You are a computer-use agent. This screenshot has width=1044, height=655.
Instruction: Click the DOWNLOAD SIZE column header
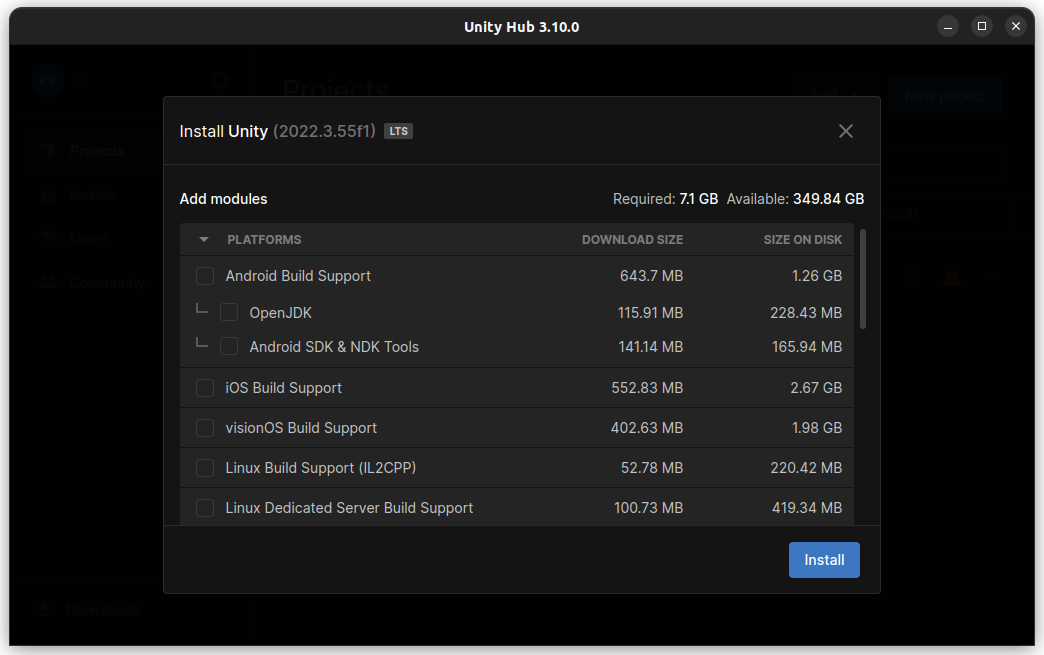632,240
